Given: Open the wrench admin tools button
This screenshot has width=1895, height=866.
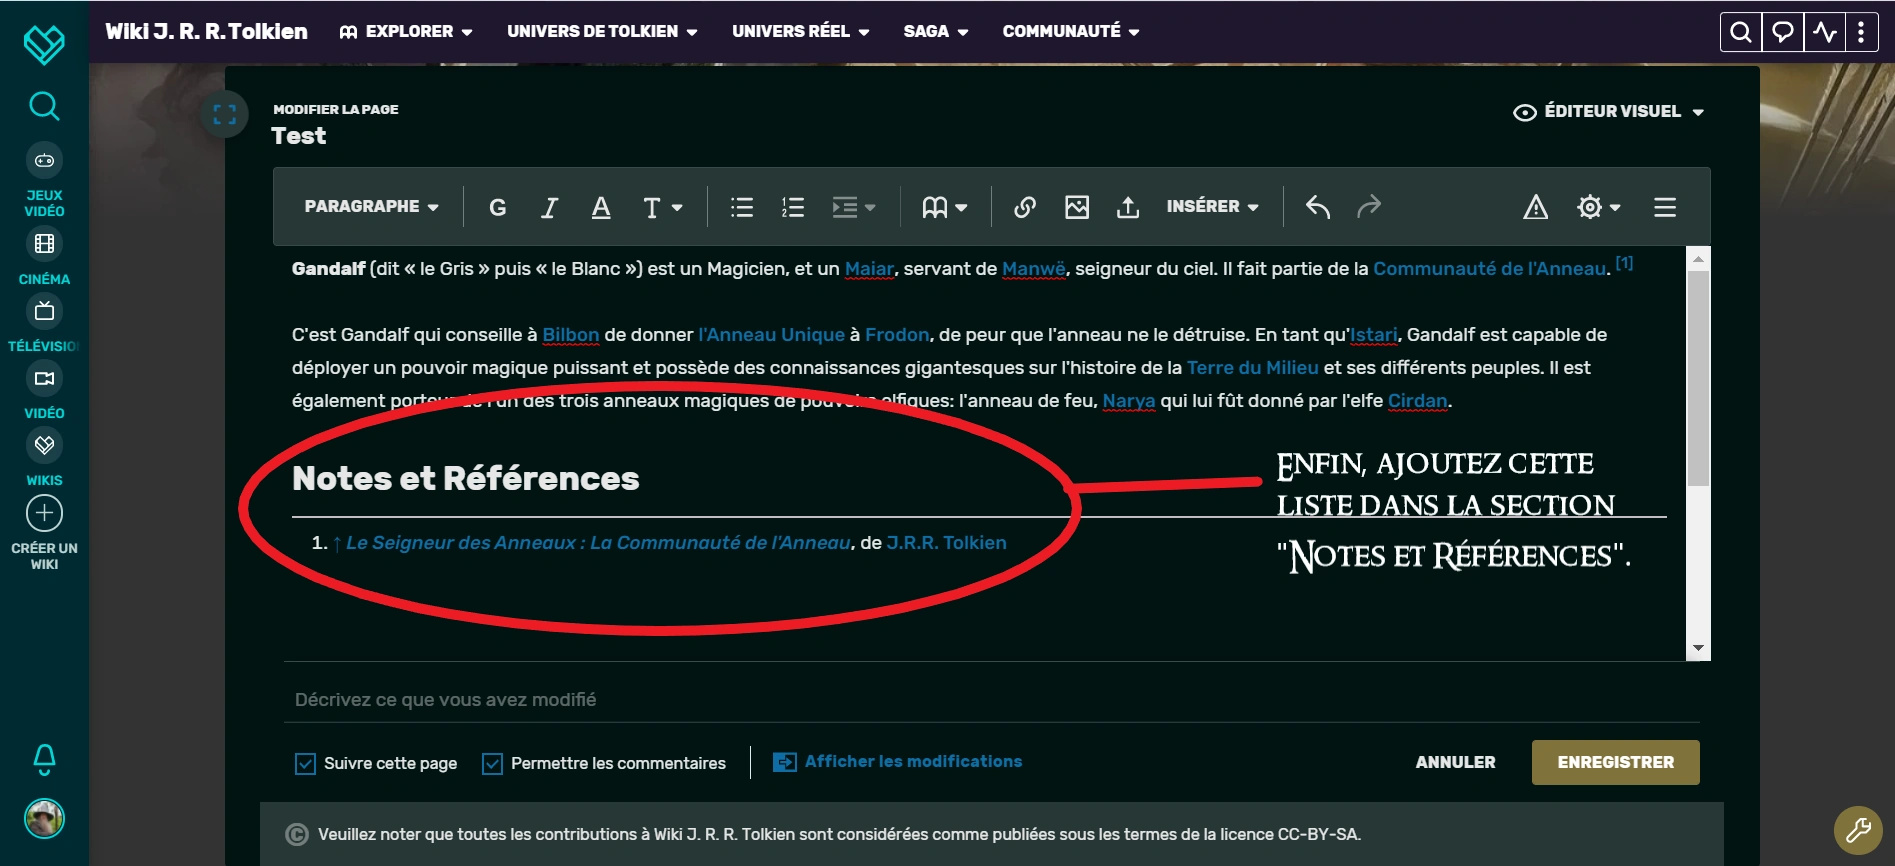Looking at the screenshot, I should pos(1858,830).
